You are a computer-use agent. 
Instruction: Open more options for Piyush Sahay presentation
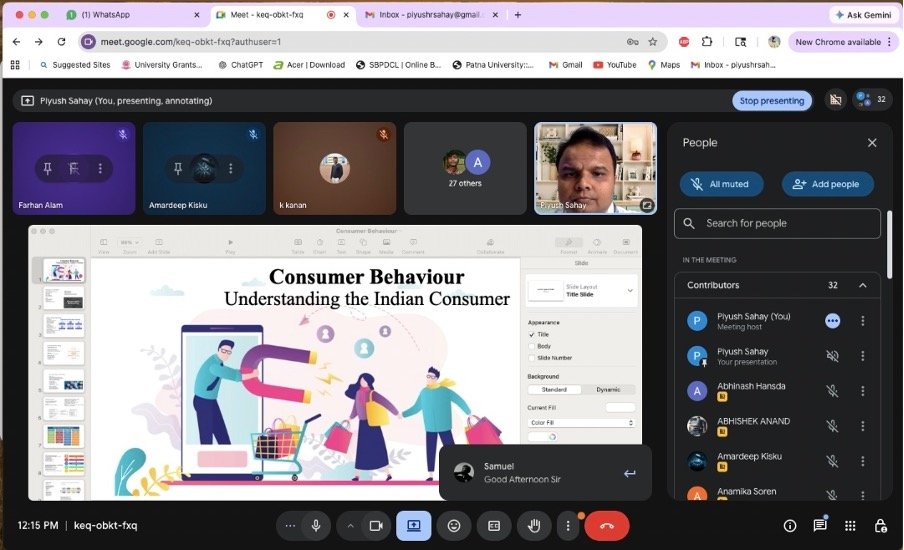click(862, 356)
